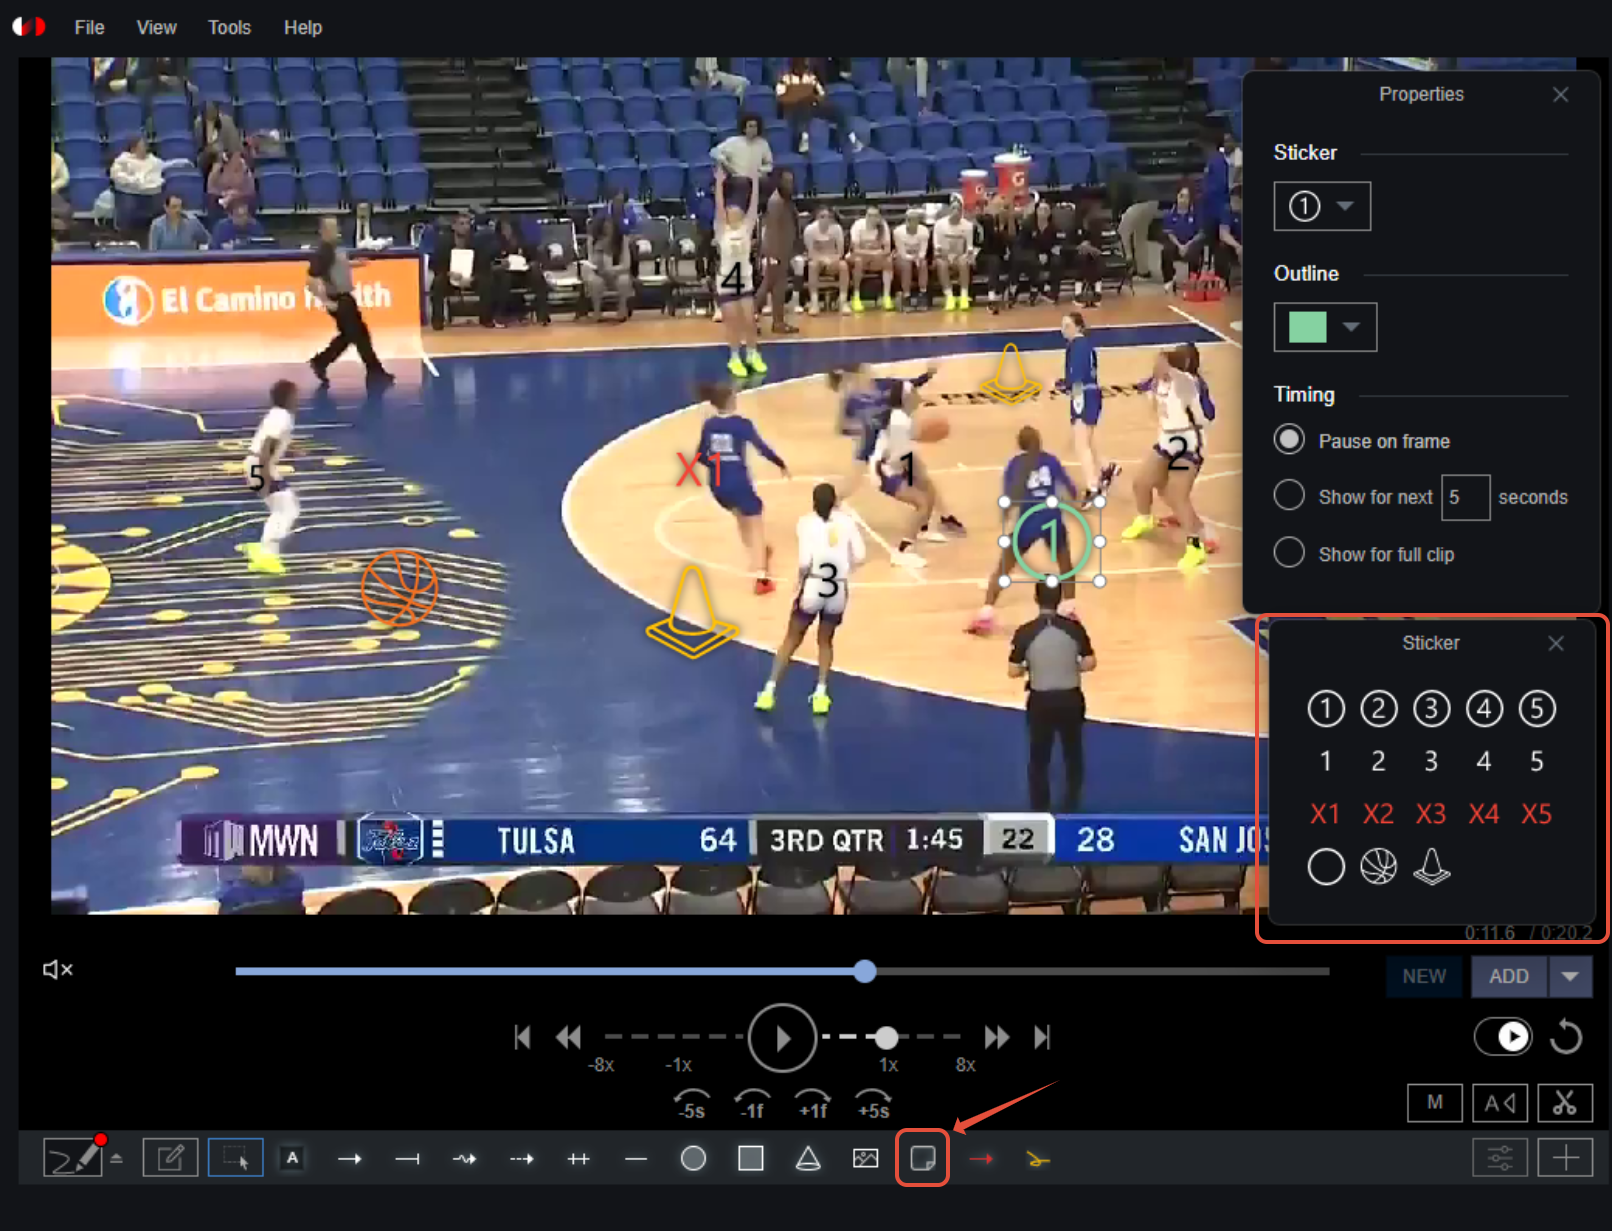1612x1231 pixels.
Task: Select the circle shape drawing tool
Action: pyautogui.click(x=693, y=1159)
